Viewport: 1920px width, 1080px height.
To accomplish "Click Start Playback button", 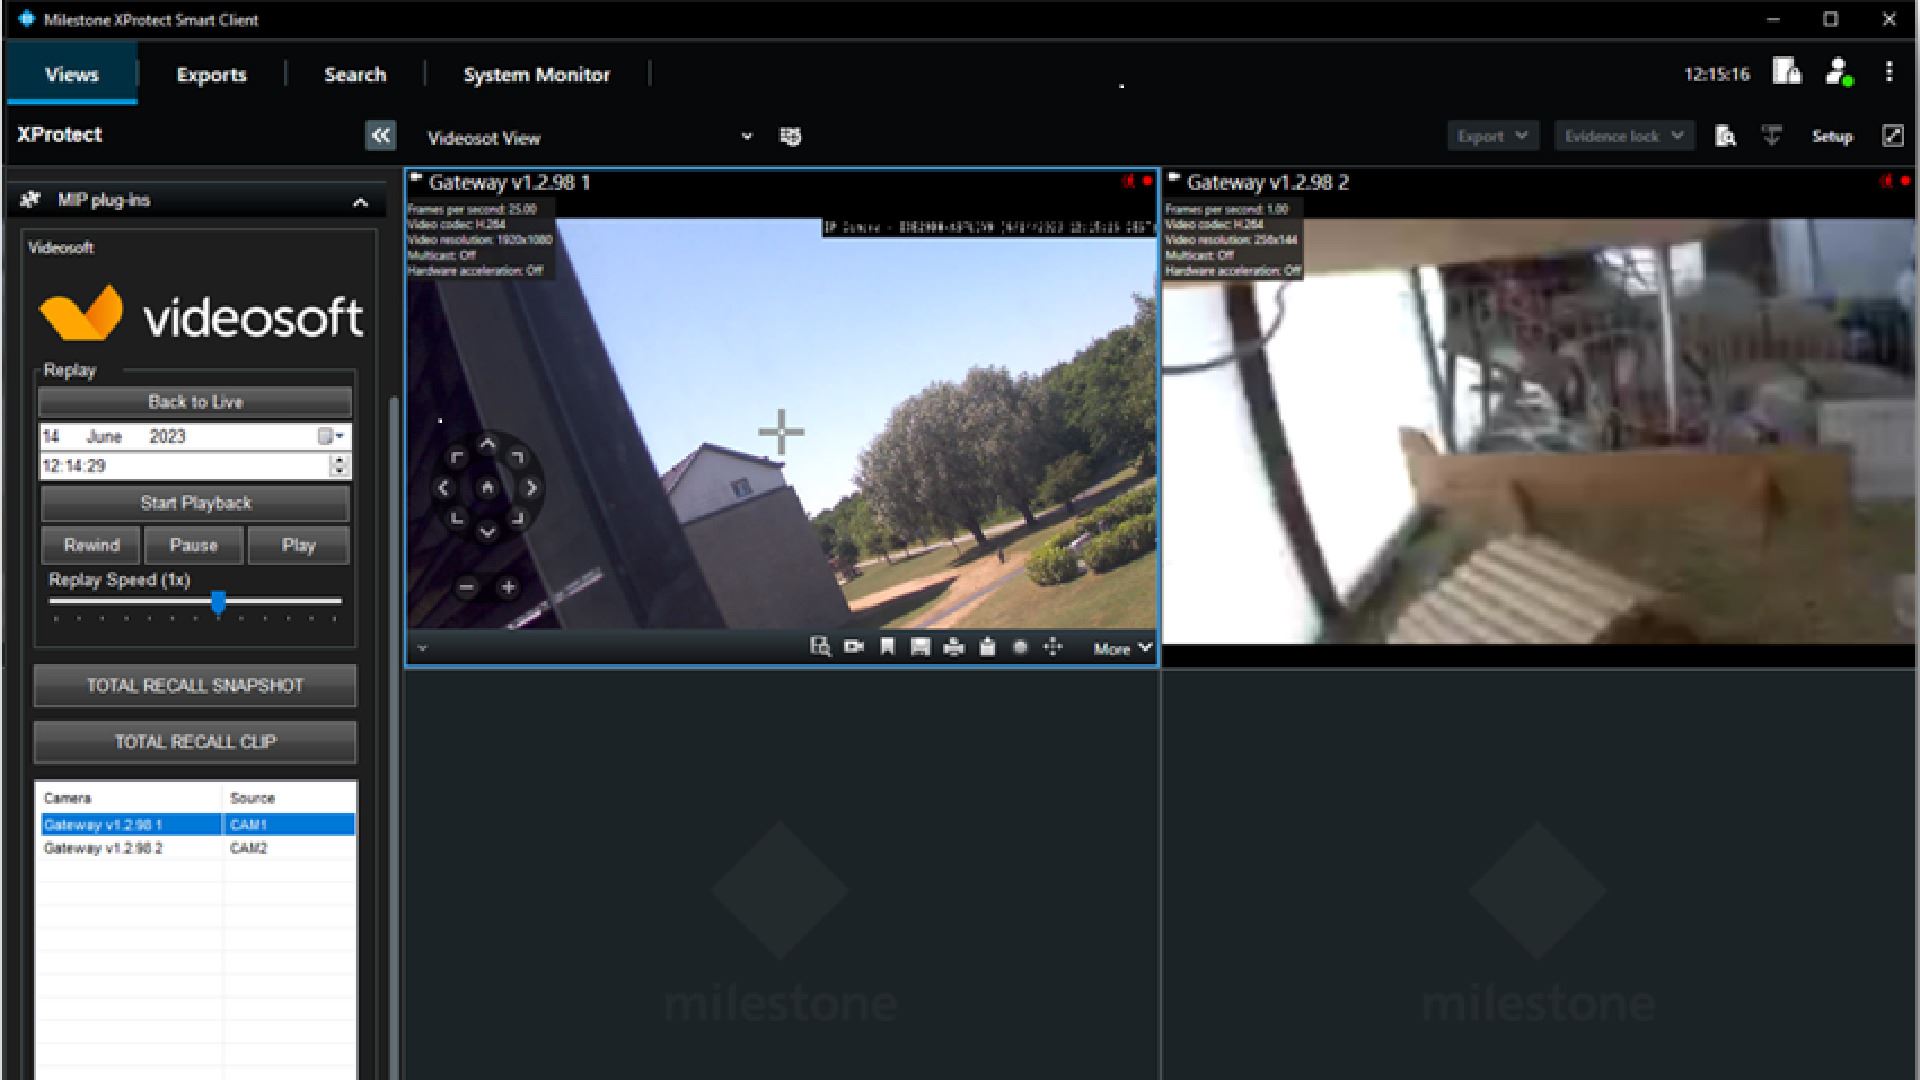I will tap(195, 503).
